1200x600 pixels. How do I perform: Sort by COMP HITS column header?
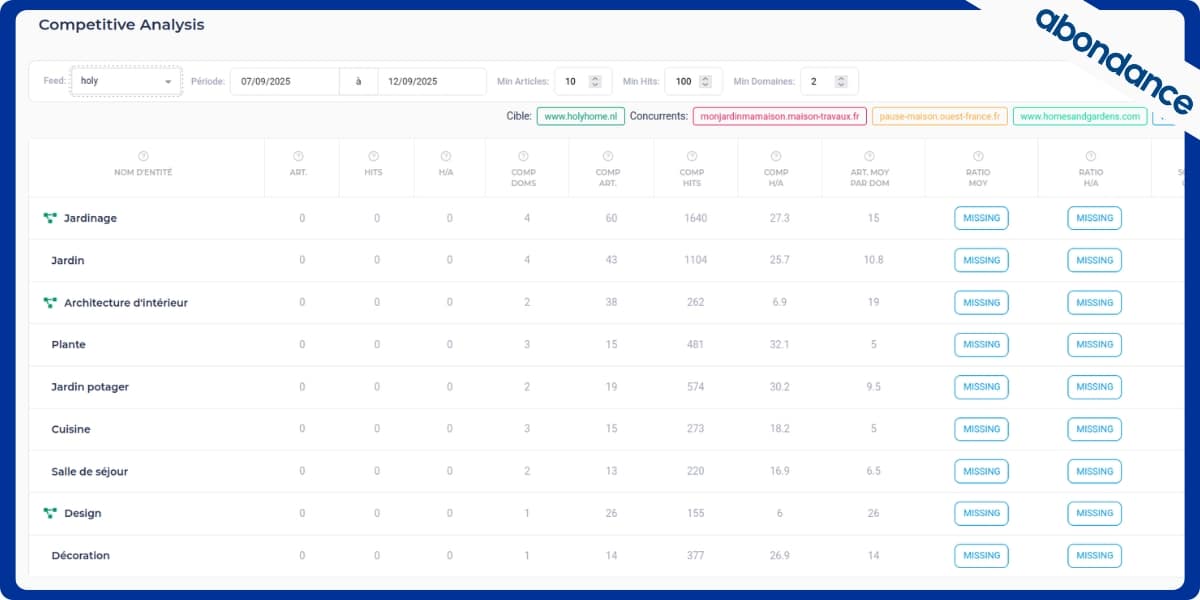click(x=692, y=177)
